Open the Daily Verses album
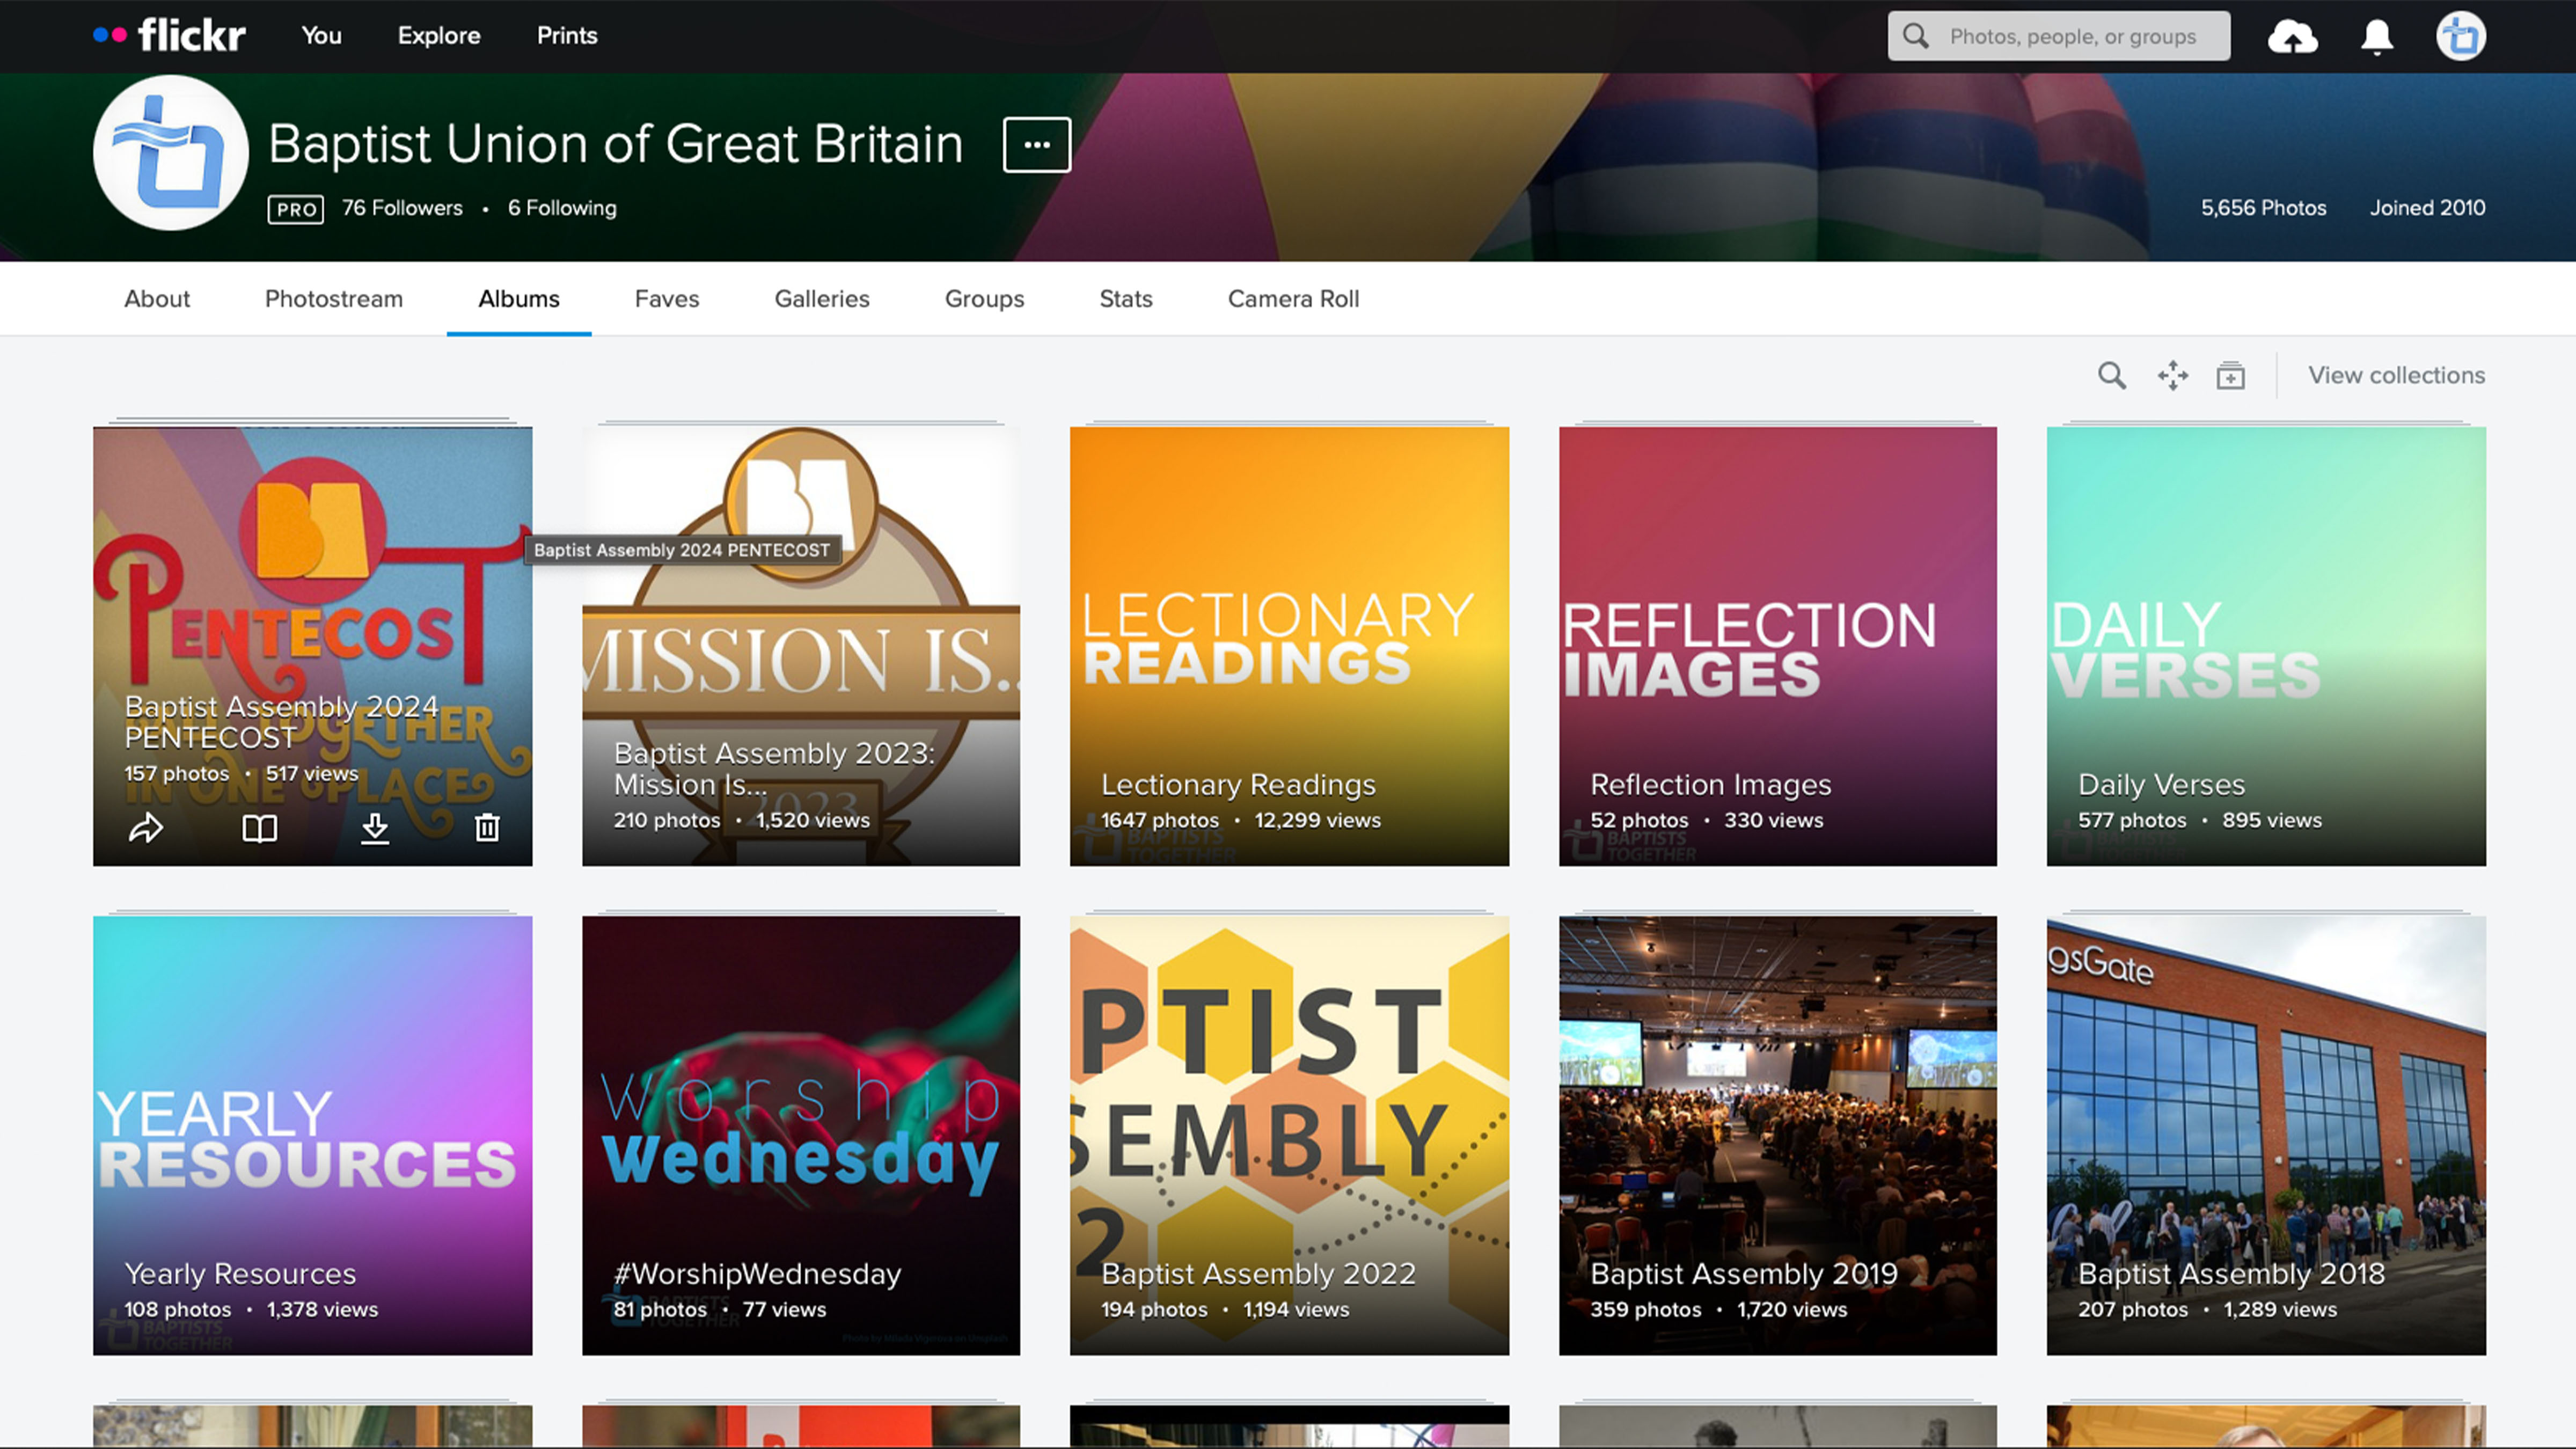The height and width of the screenshot is (1449, 2576). pos(2266,646)
